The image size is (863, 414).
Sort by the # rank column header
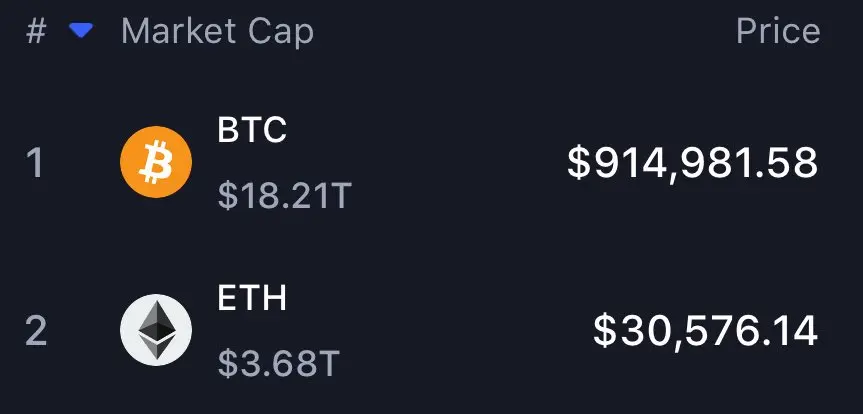point(36,32)
